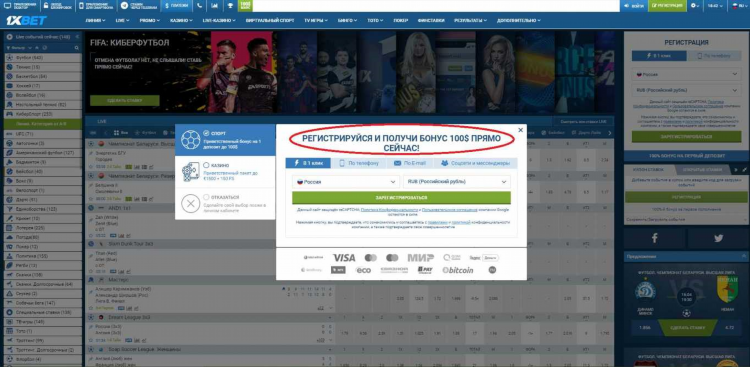This screenshot has width=750, height=367.
Task: Click the casino cards icon of Casino bonus
Action: tap(190, 171)
